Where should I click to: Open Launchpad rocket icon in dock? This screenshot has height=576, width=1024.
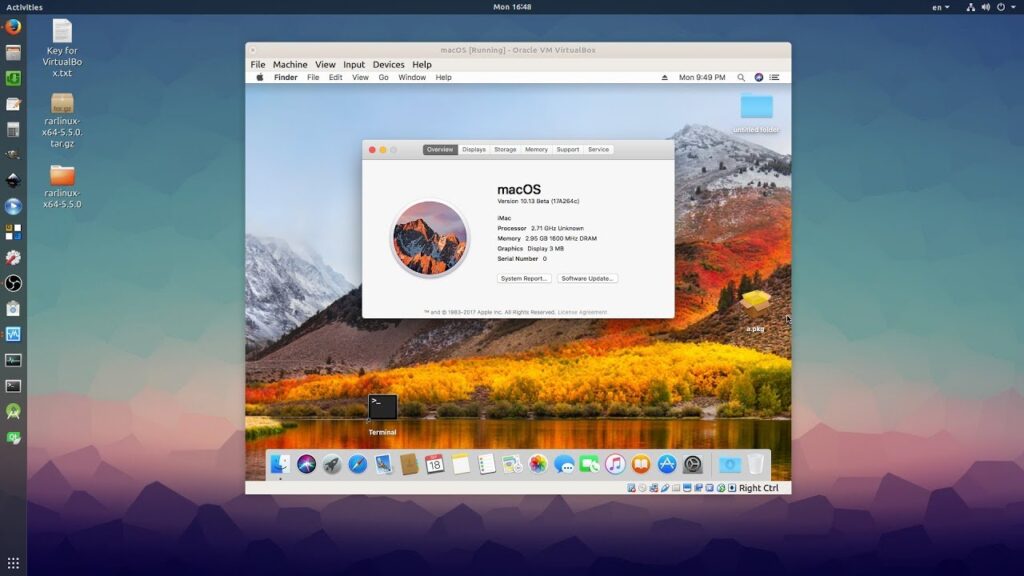(x=332, y=464)
